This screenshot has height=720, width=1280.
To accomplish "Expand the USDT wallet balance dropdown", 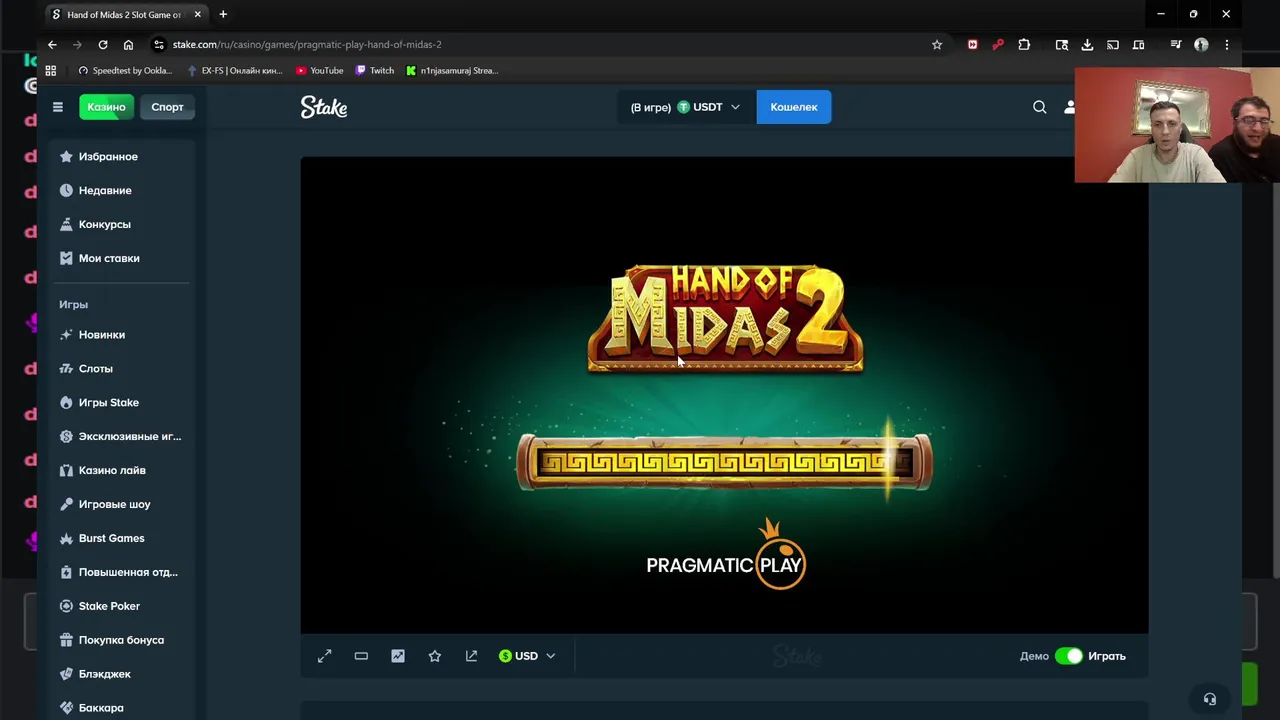I will (685, 107).
